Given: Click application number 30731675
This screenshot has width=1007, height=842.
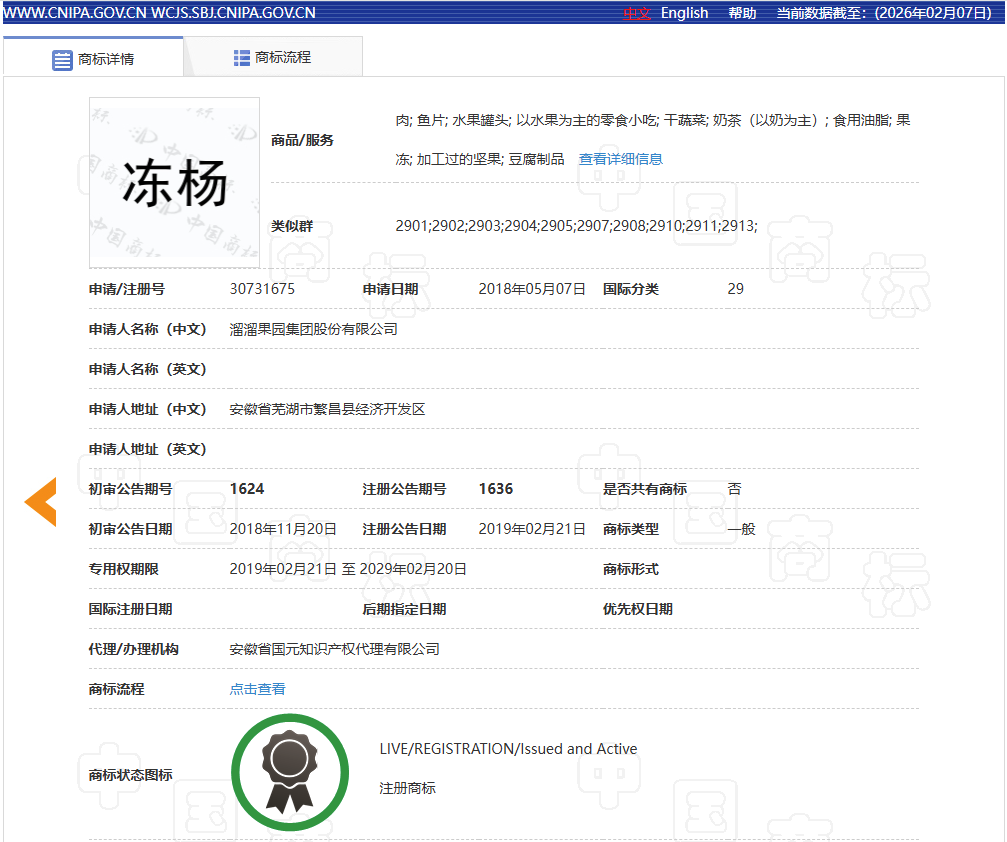Looking at the screenshot, I should (x=262, y=289).
